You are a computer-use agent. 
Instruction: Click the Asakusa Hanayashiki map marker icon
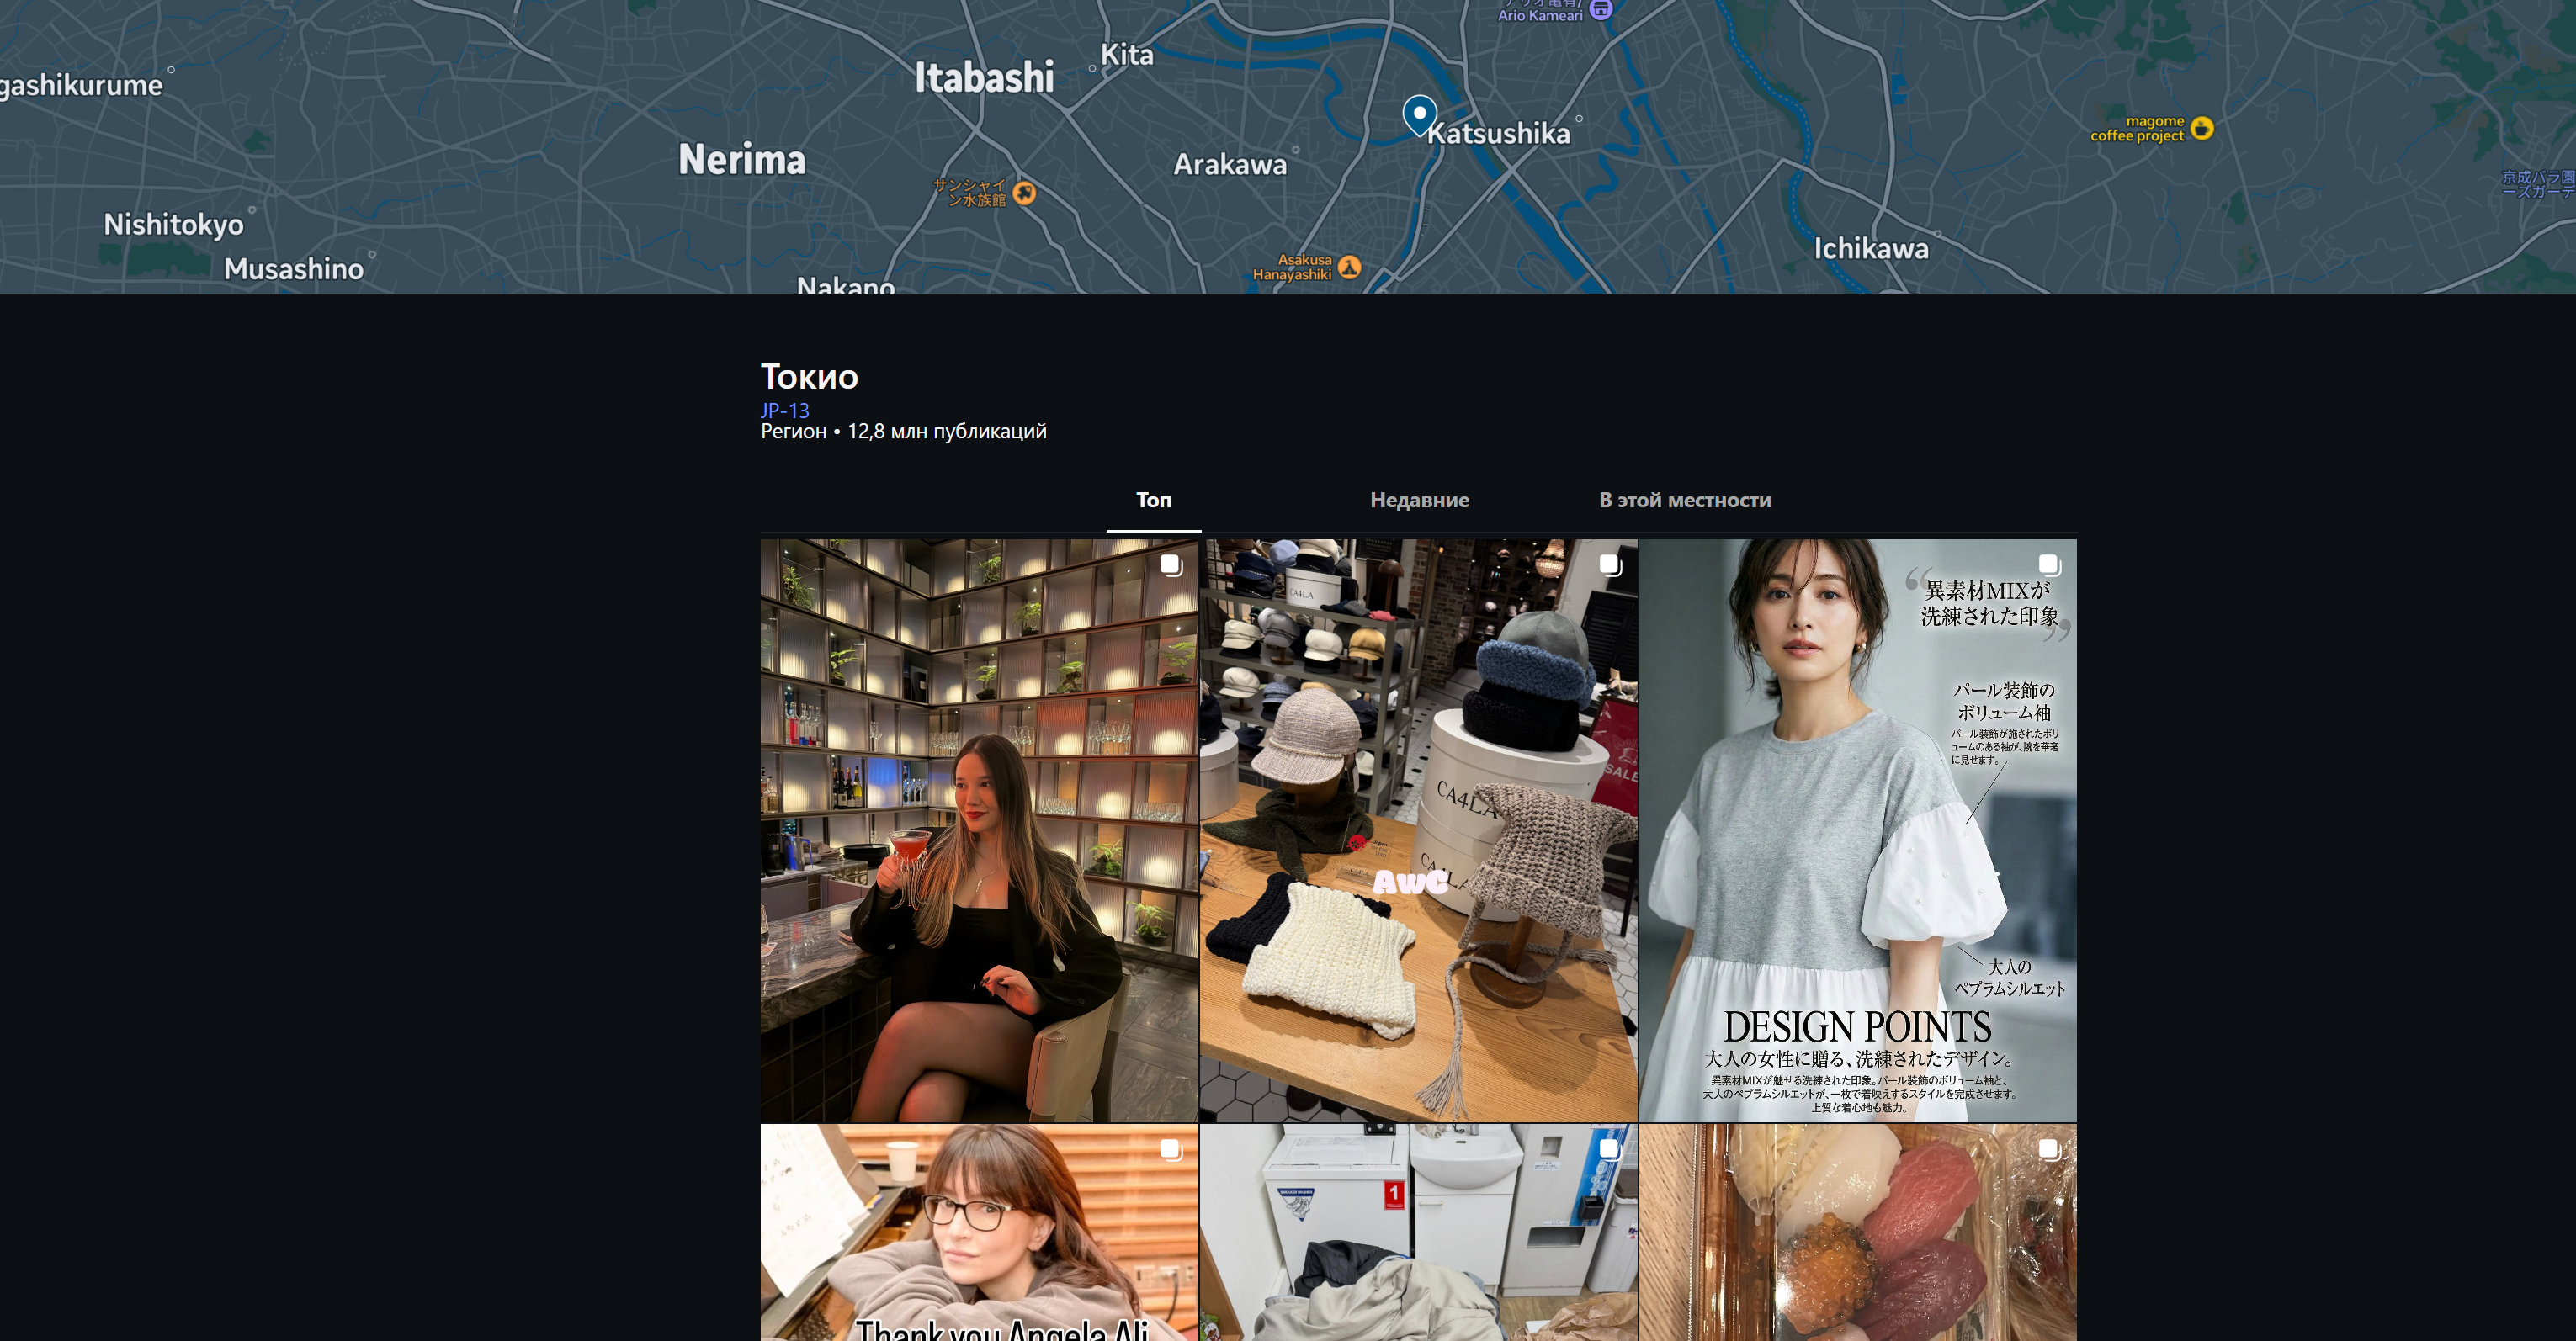pos(1349,267)
